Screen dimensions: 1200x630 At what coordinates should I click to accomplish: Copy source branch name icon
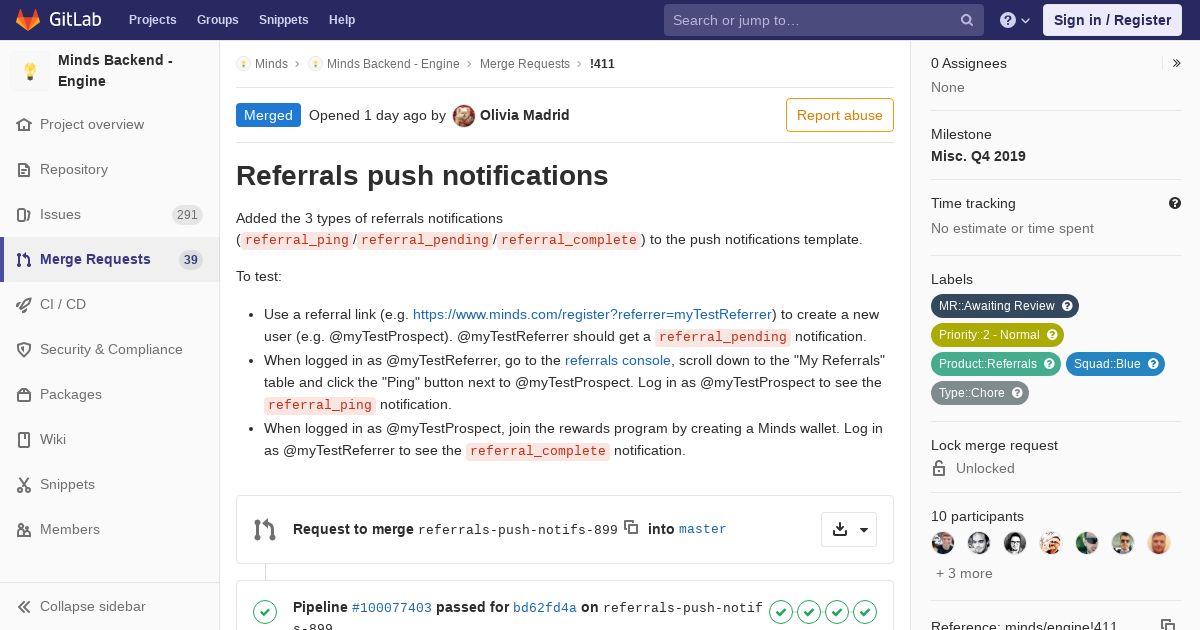[x=631, y=527]
